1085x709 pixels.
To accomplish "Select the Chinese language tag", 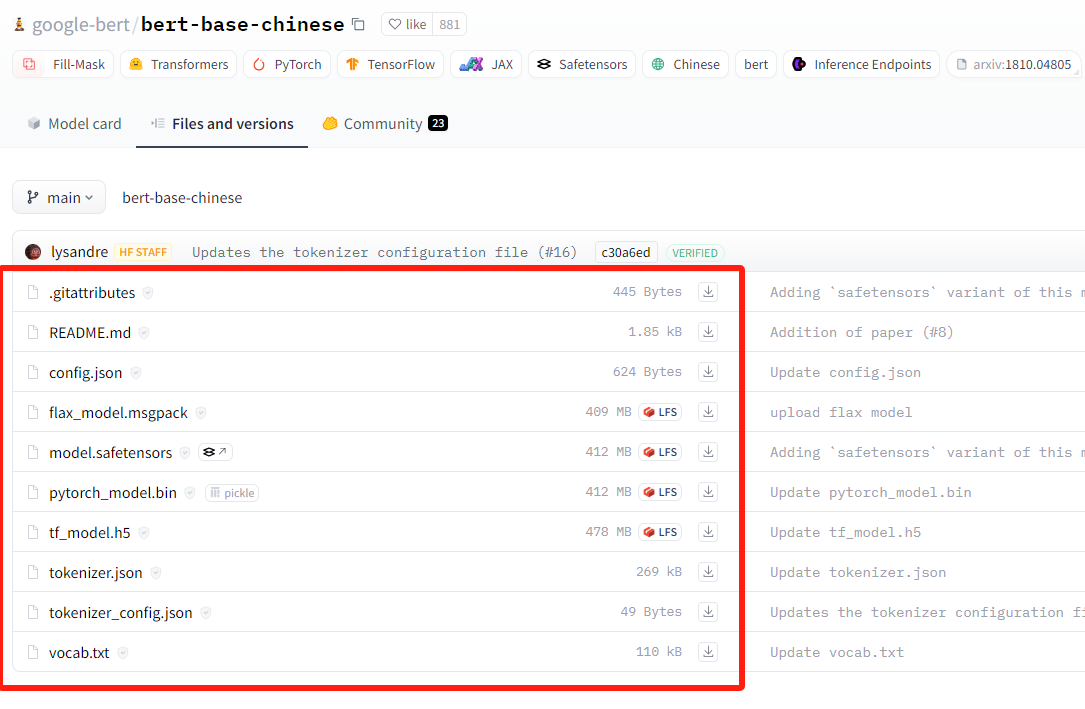I will 685,64.
